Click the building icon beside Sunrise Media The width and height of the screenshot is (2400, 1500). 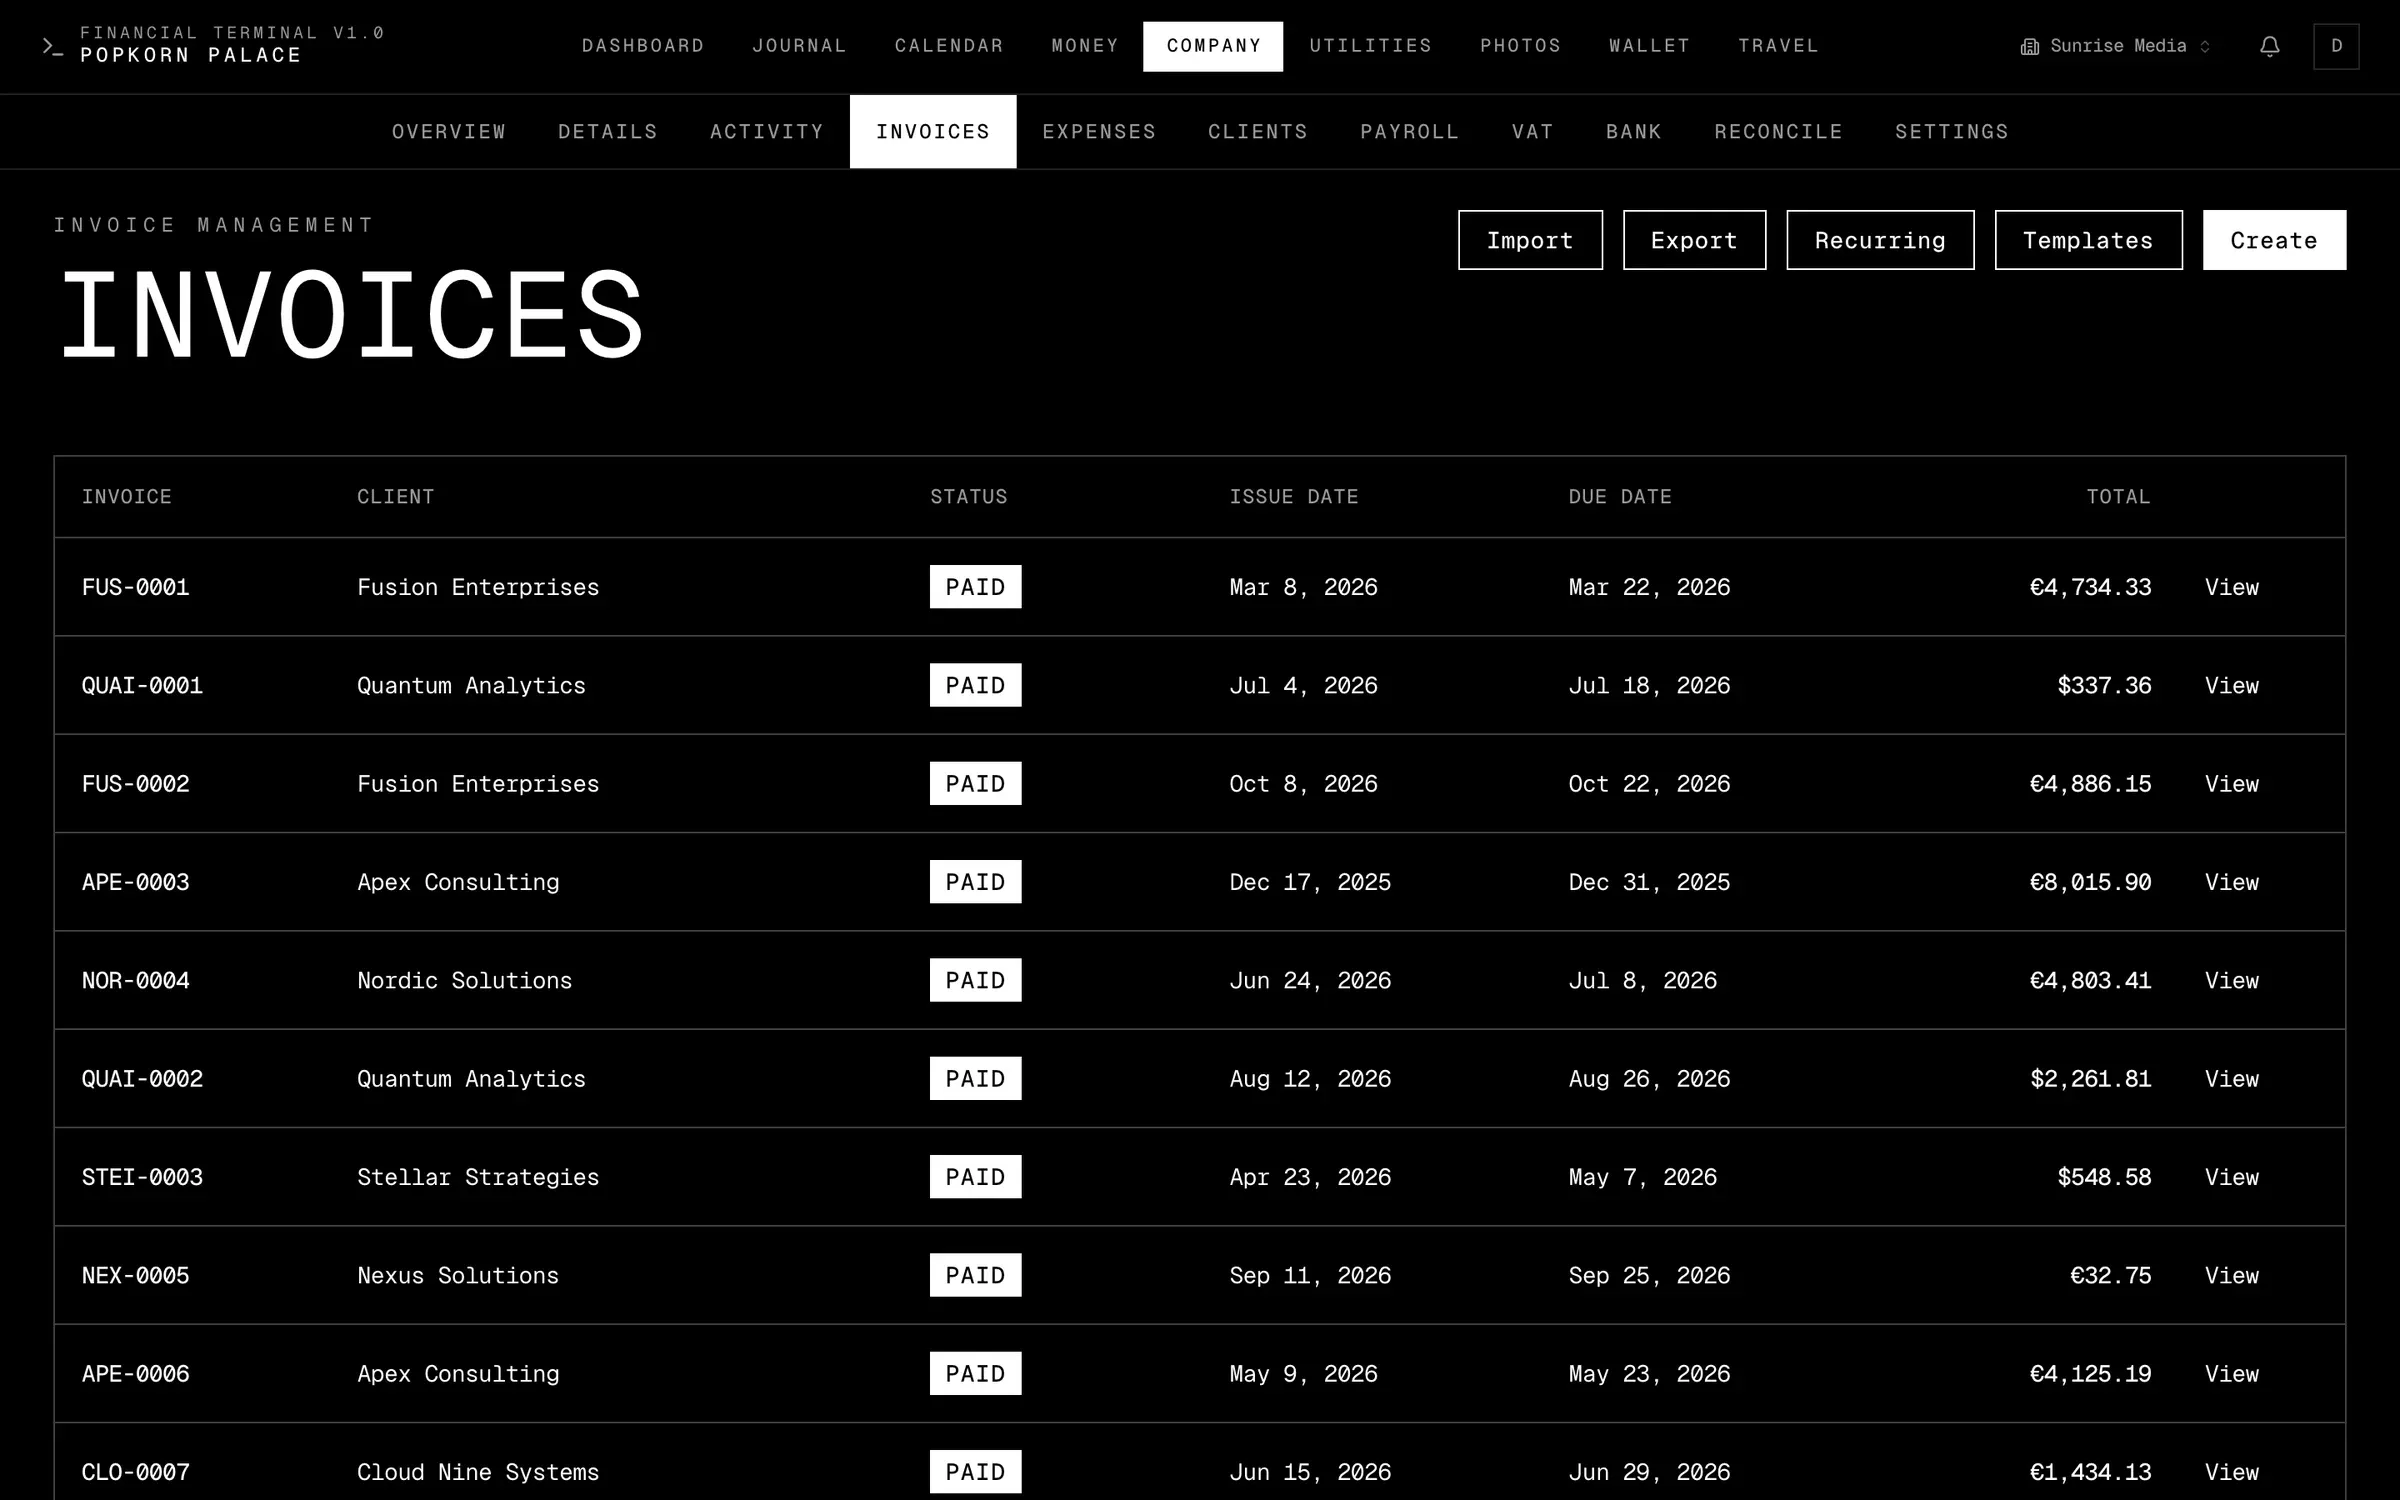(x=2029, y=46)
